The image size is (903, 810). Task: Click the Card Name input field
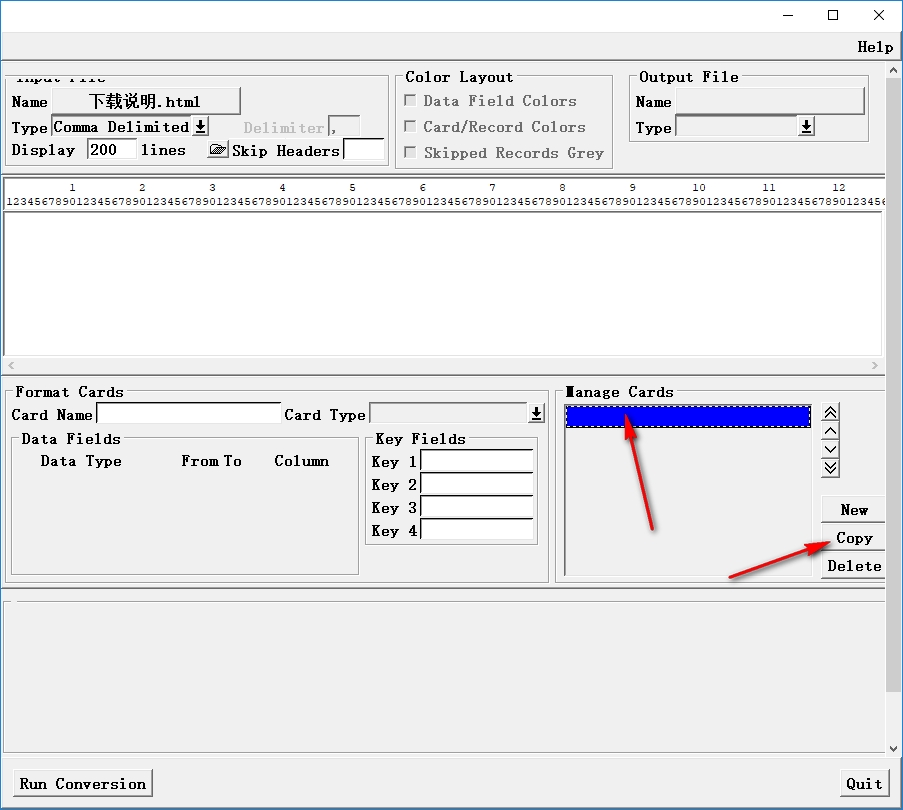188,414
